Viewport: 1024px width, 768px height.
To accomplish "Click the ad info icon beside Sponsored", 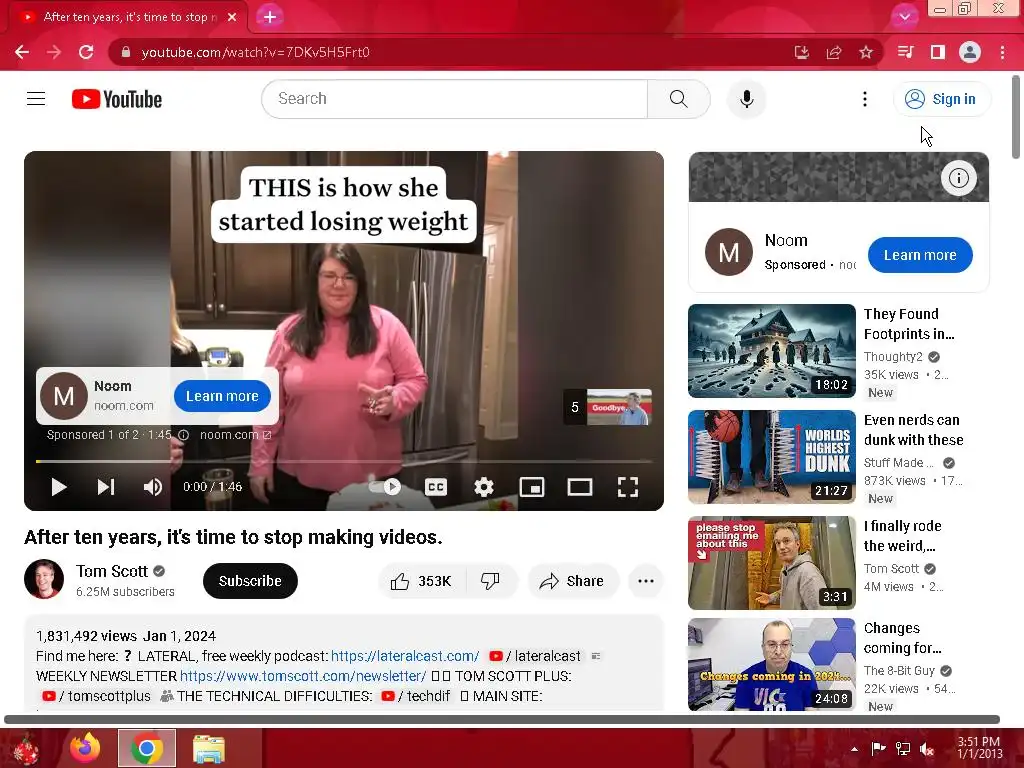I will pos(184,434).
